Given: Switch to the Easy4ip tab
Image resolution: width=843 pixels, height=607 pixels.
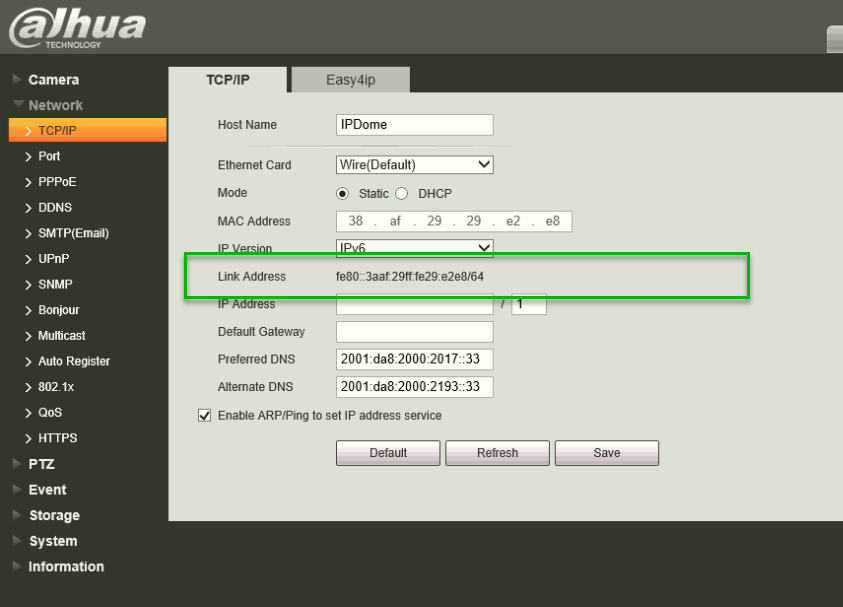Looking at the screenshot, I should point(350,80).
